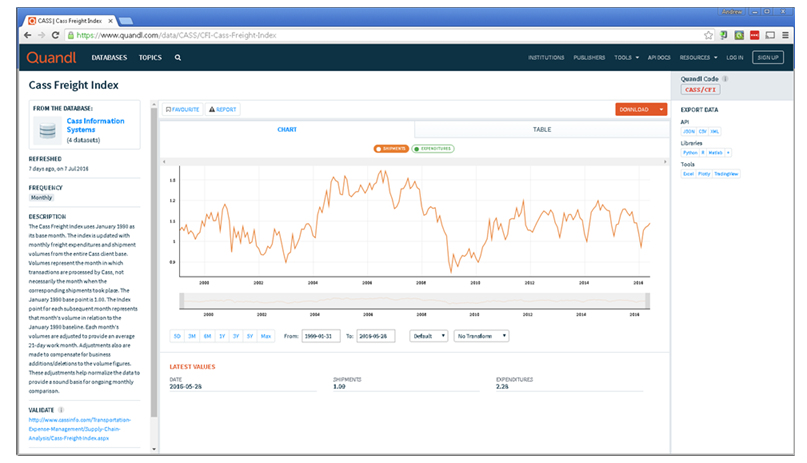
Task: Click the Report button
Action: point(222,110)
